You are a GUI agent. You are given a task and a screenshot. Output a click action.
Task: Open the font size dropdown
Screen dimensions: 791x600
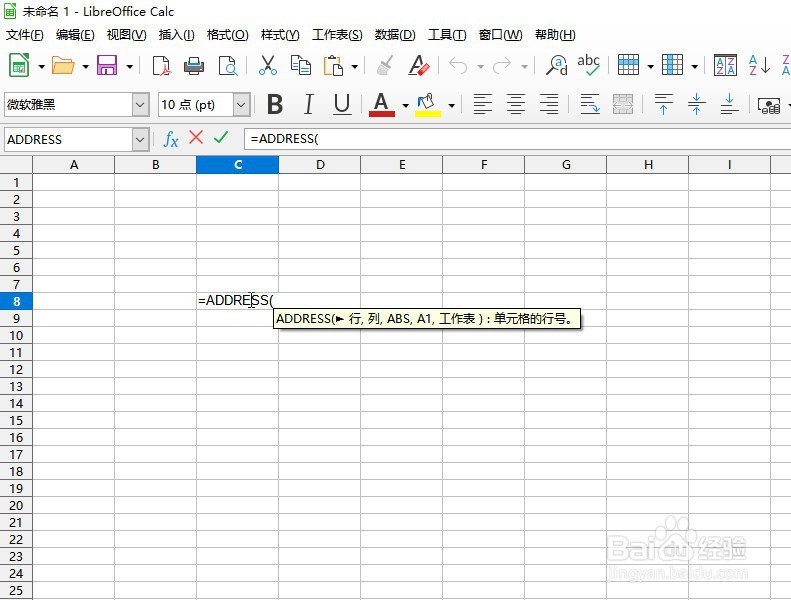tap(241, 105)
